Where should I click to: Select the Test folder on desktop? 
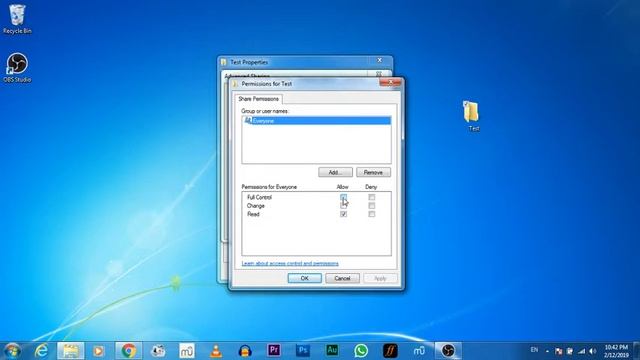471,116
